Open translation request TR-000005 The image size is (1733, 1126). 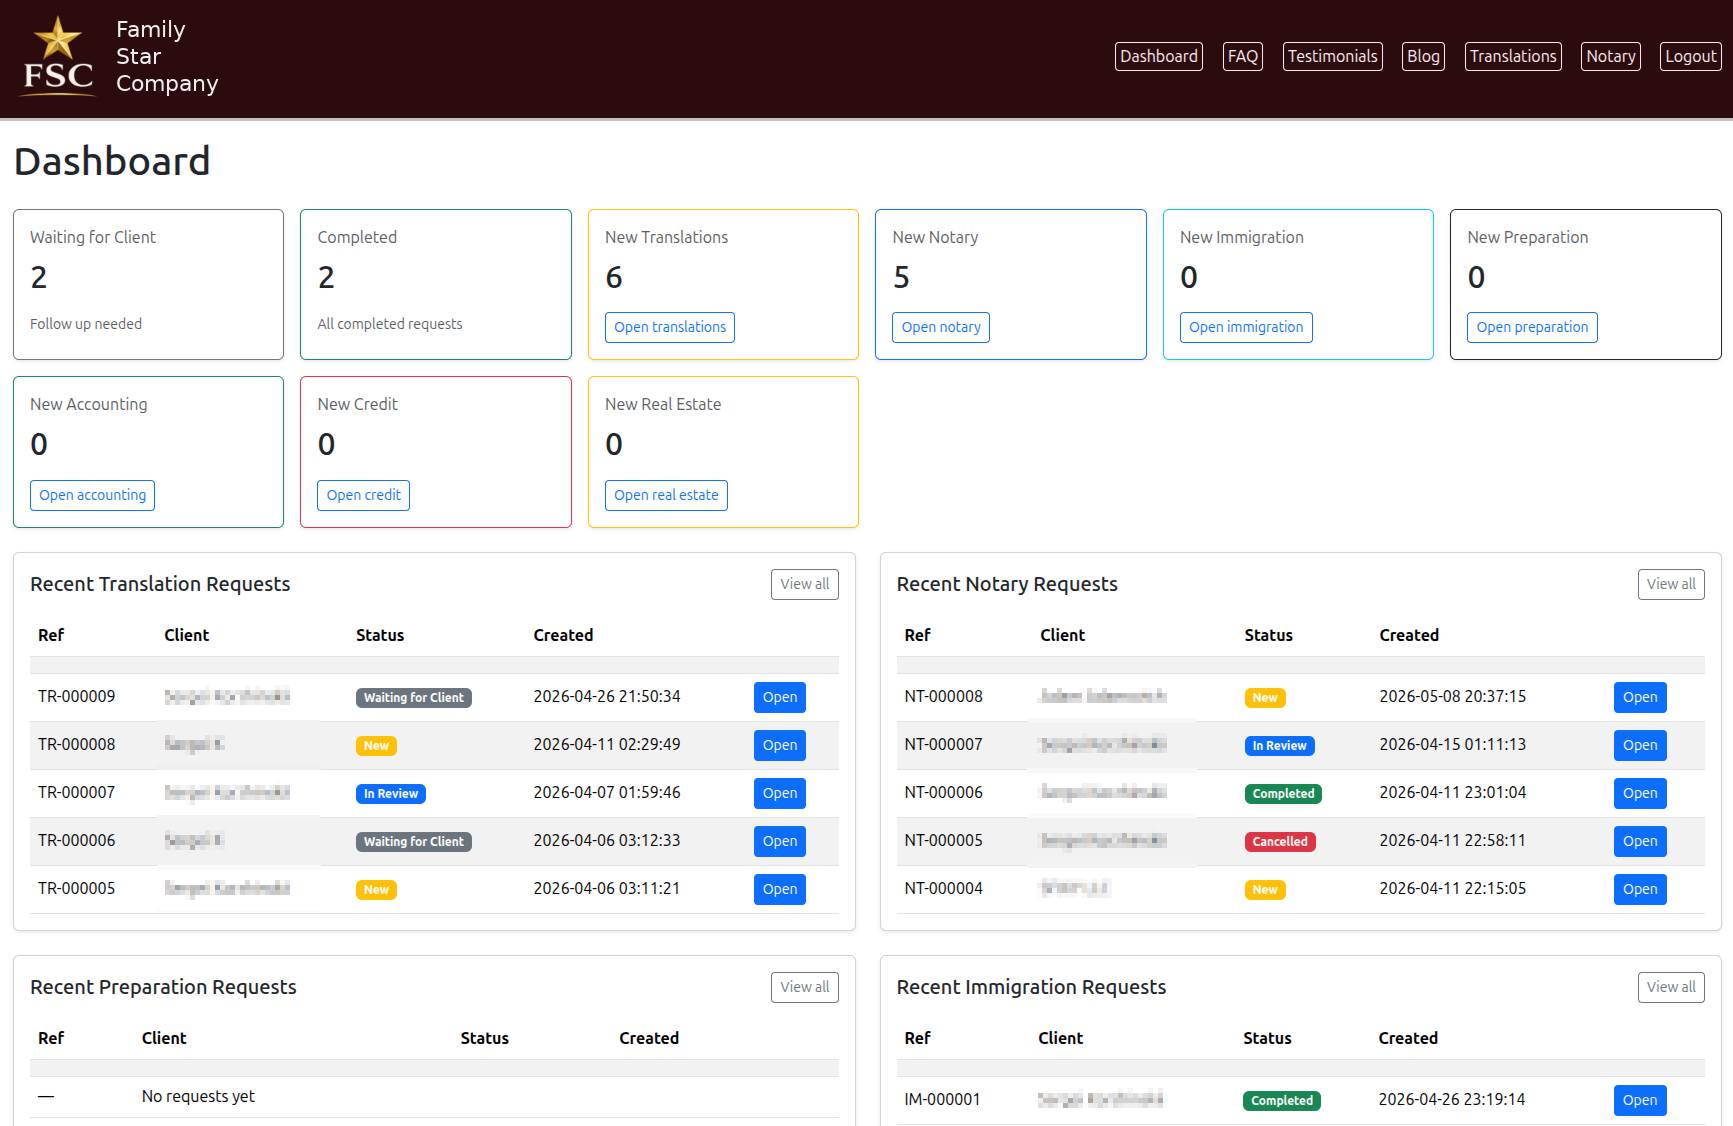point(780,889)
